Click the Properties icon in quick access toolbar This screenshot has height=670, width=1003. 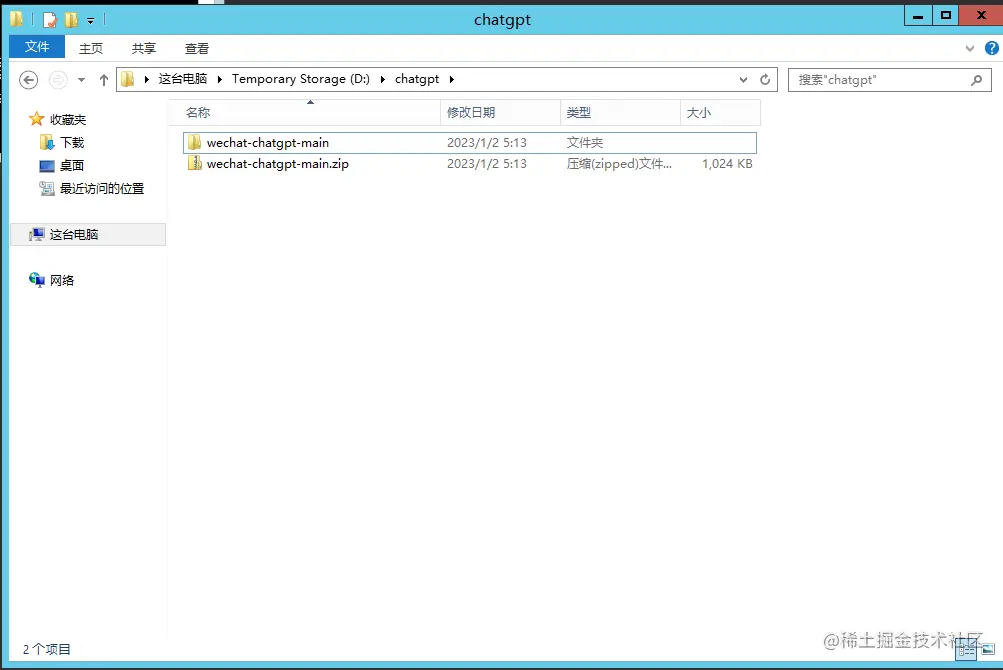(x=49, y=20)
